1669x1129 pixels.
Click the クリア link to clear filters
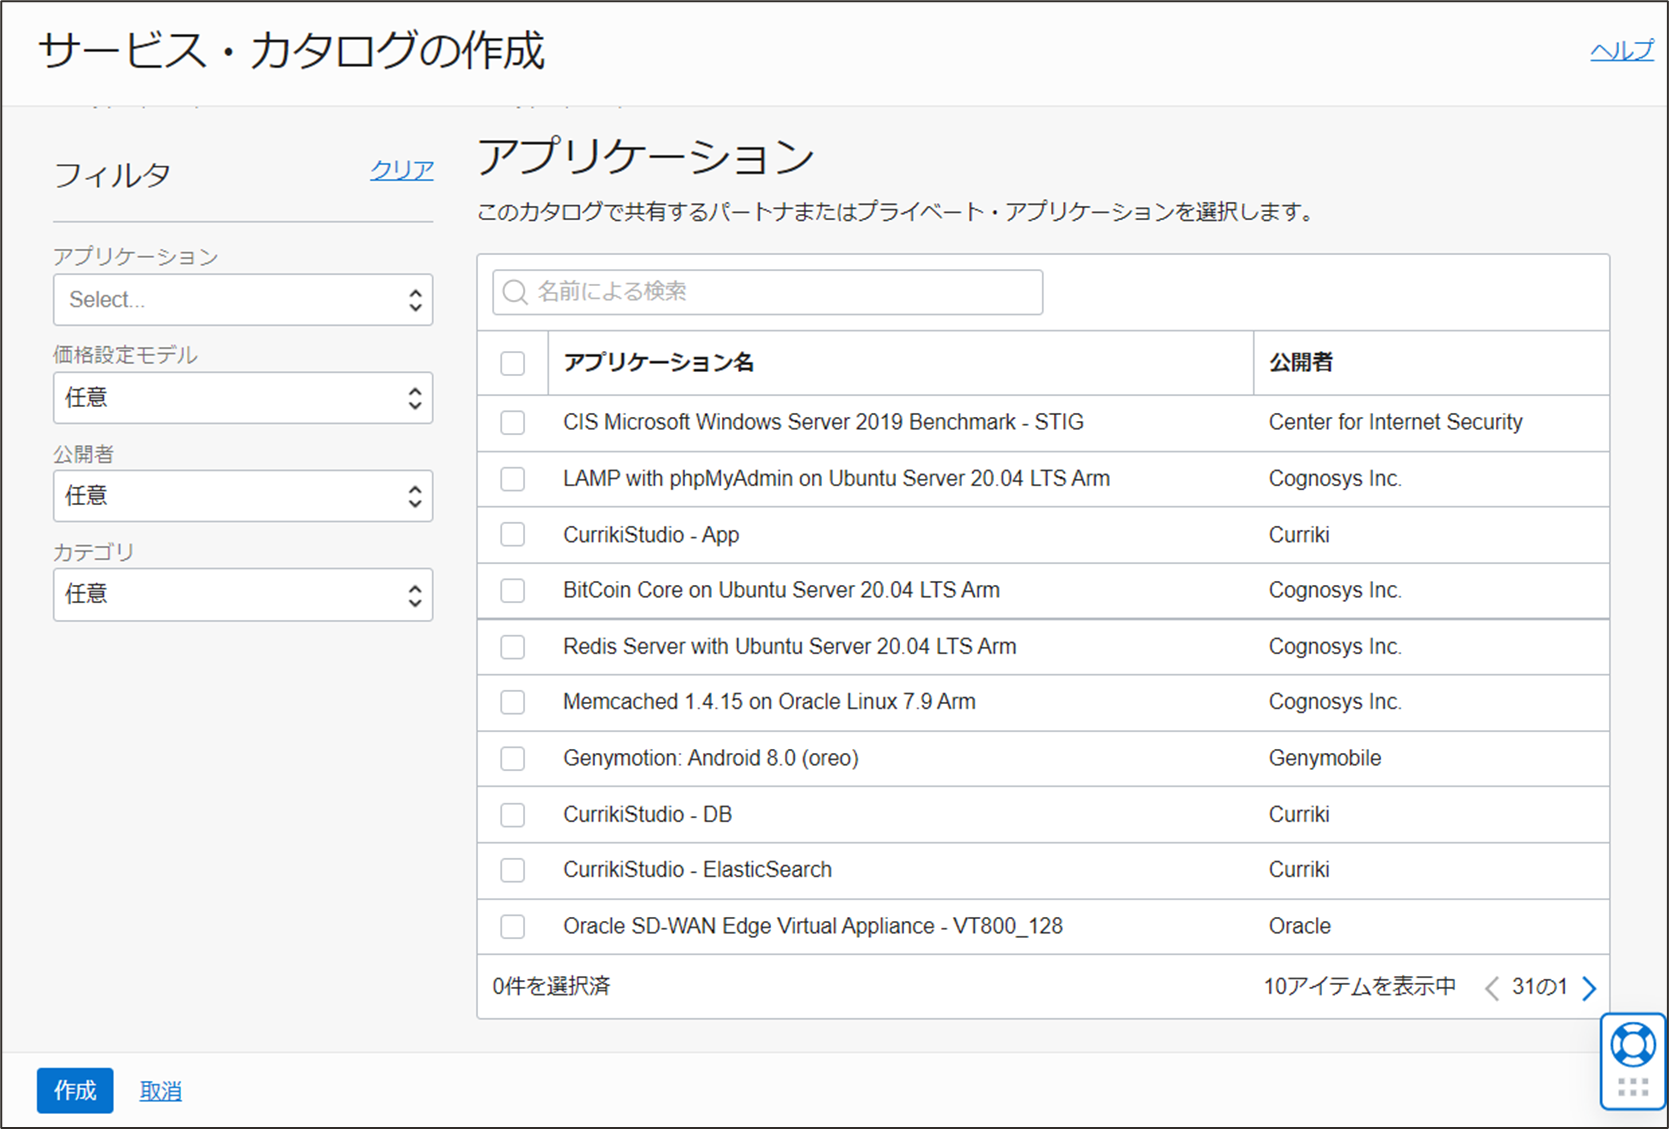(x=402, y=170)
